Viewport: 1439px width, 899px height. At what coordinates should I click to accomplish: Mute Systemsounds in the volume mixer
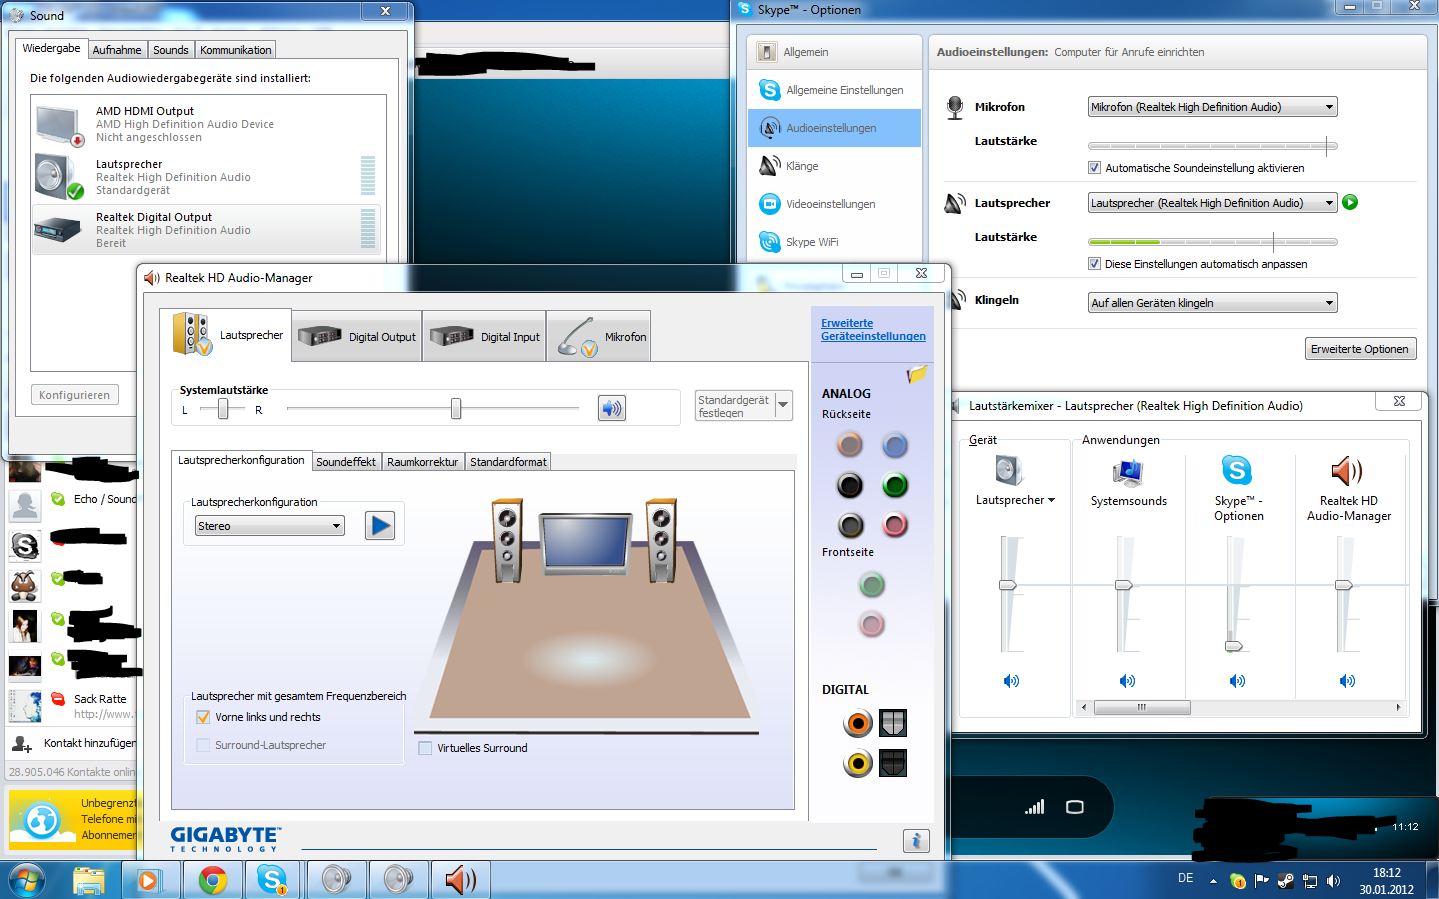coord(1127,681)
